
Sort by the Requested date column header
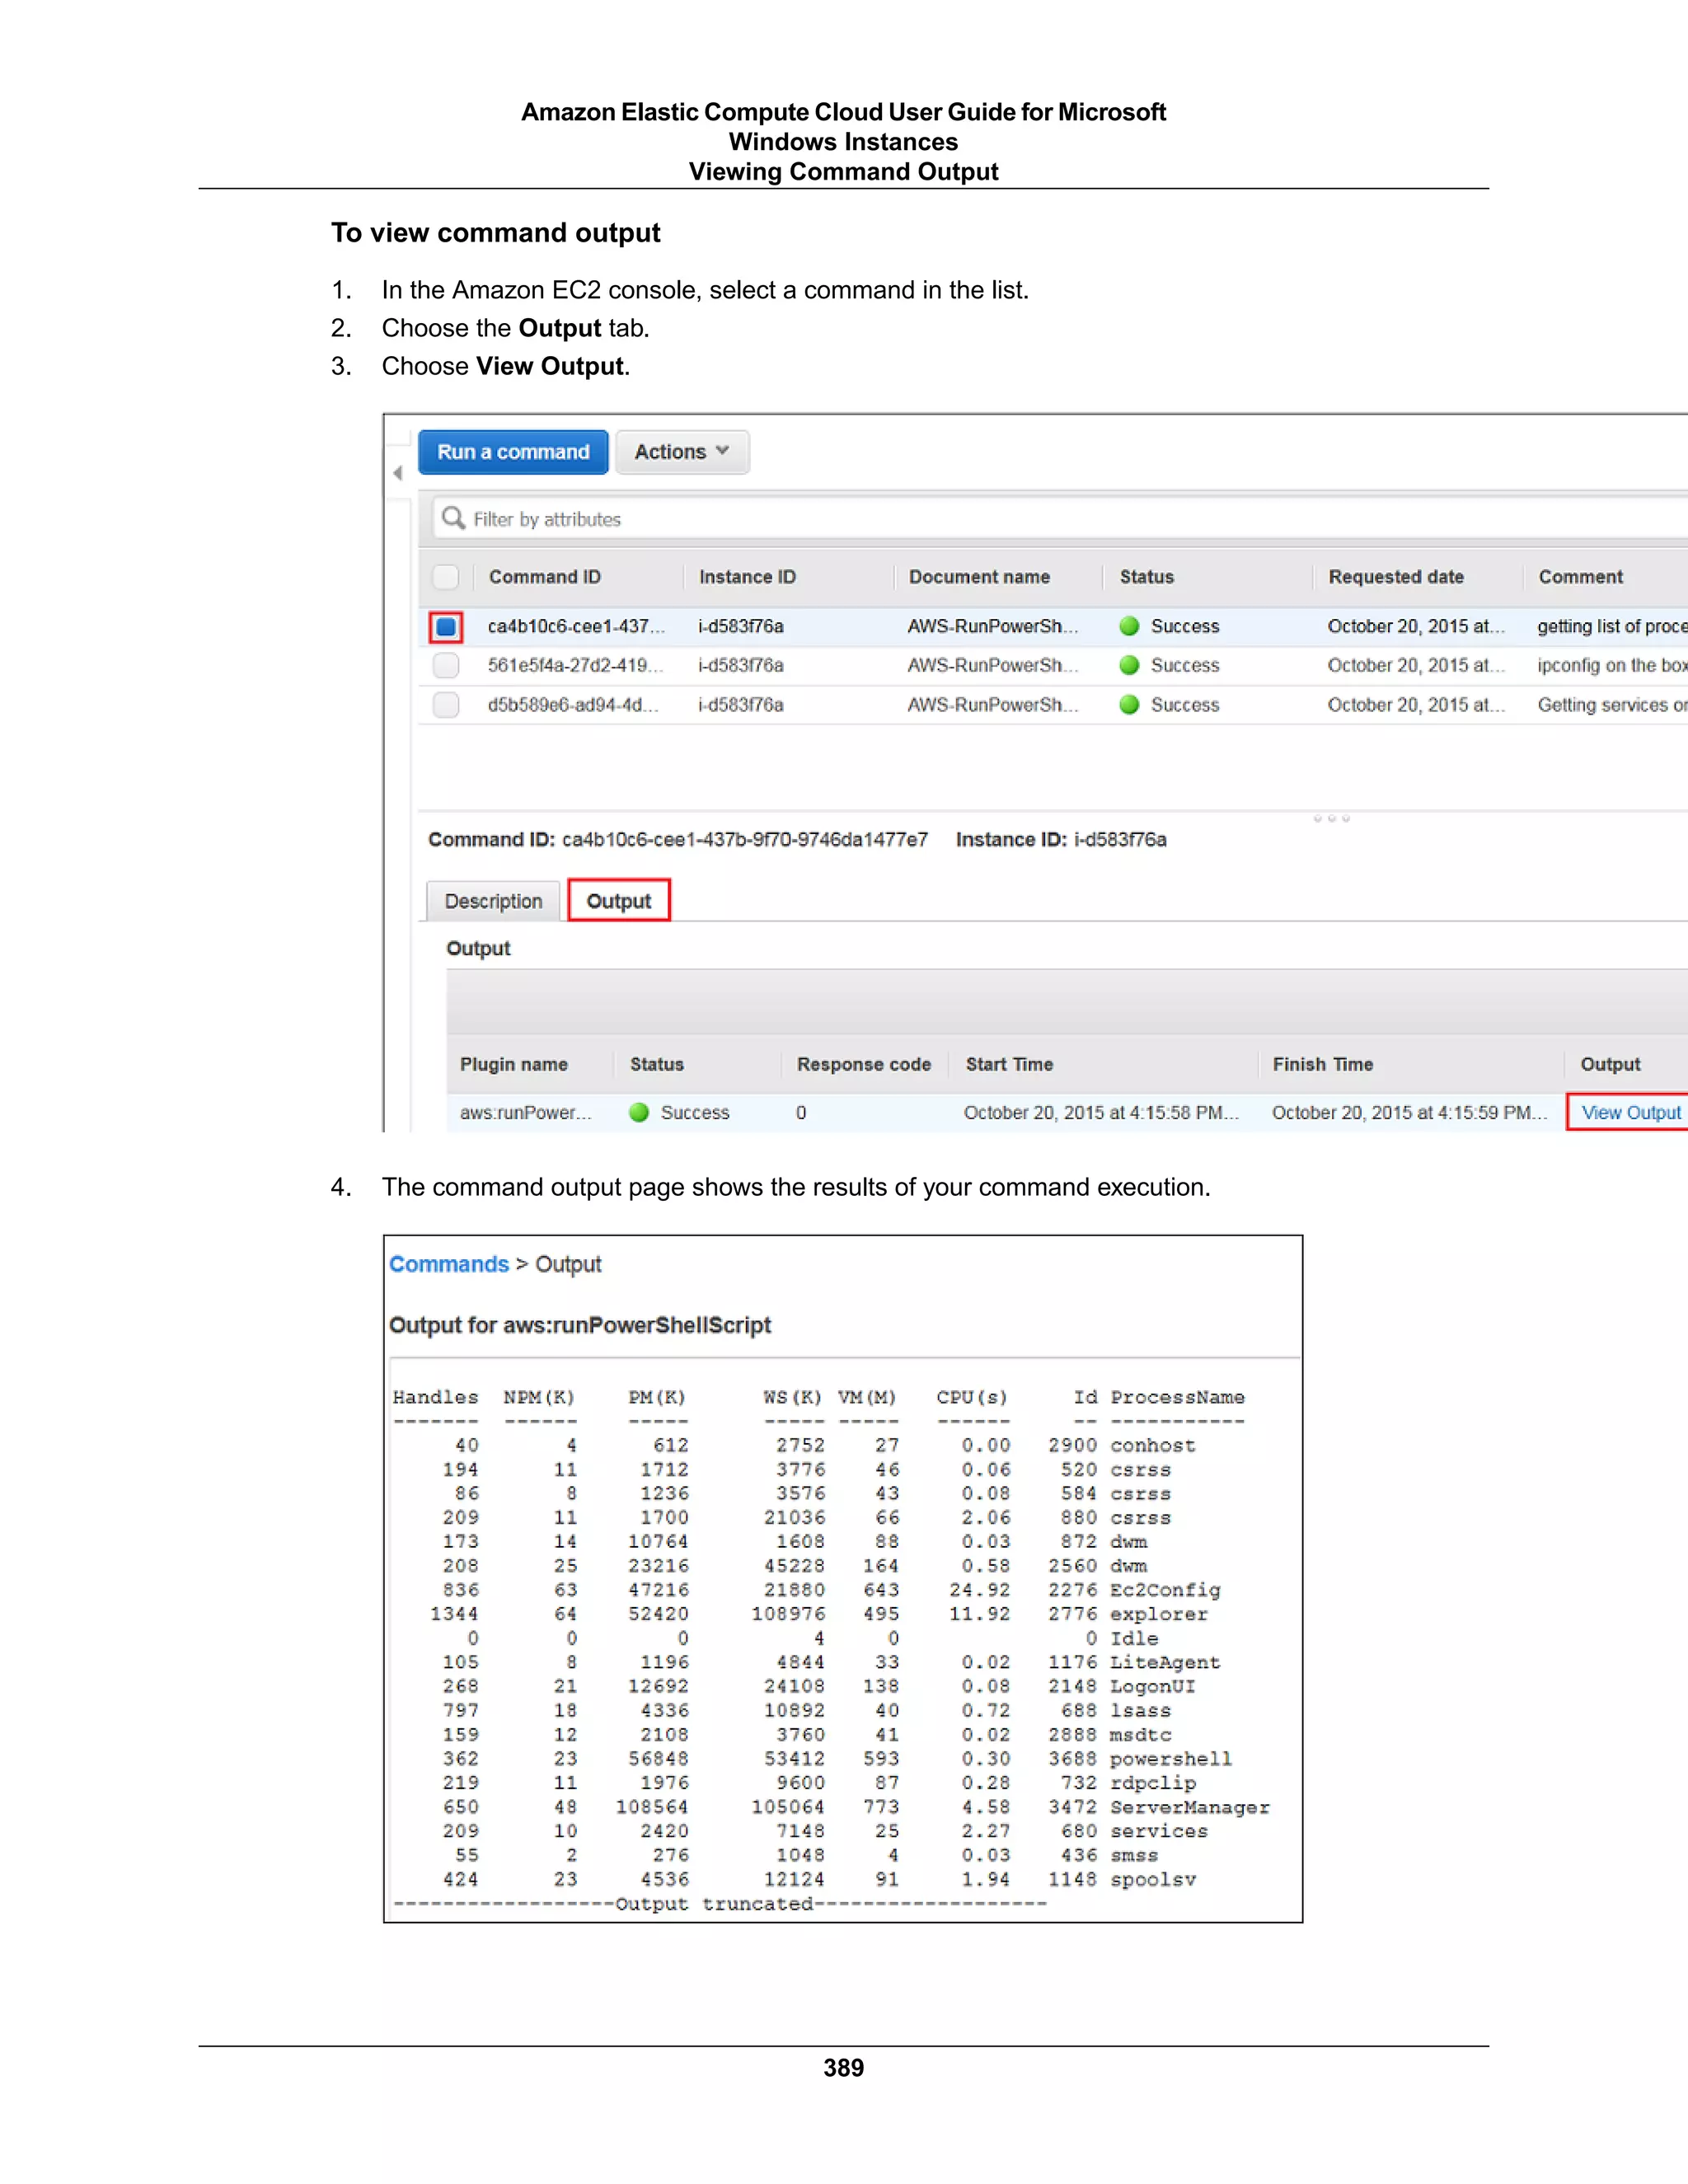click(1396, 577)
